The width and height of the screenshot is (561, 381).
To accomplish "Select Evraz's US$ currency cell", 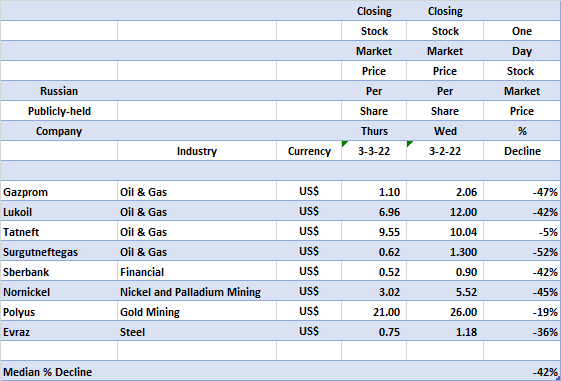I will click(309, 332).
